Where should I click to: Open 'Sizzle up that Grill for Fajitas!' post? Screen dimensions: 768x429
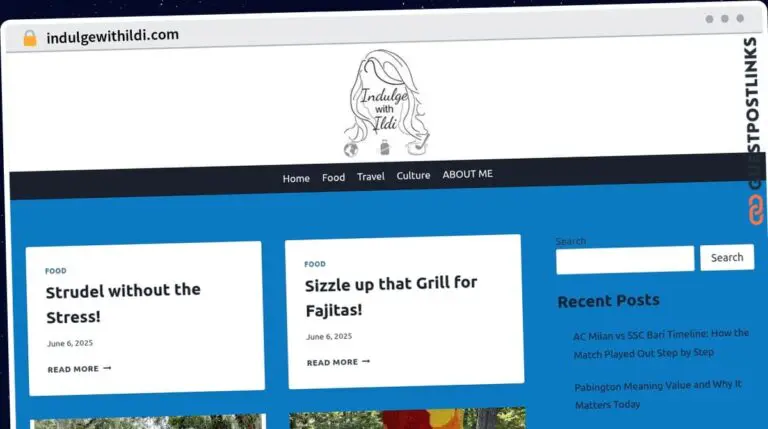(391, 297)
